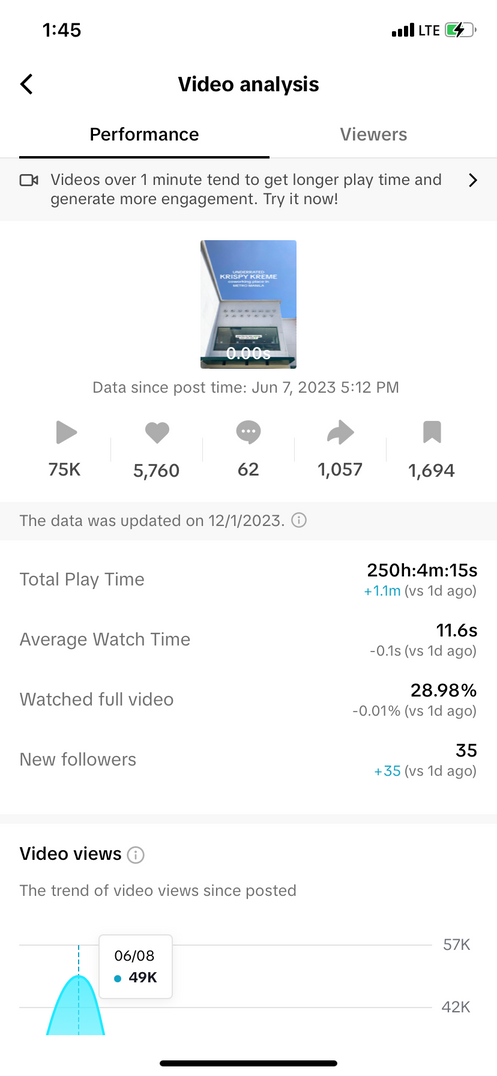
Task: Tap the back arrow icon
Action: point(27,84)
